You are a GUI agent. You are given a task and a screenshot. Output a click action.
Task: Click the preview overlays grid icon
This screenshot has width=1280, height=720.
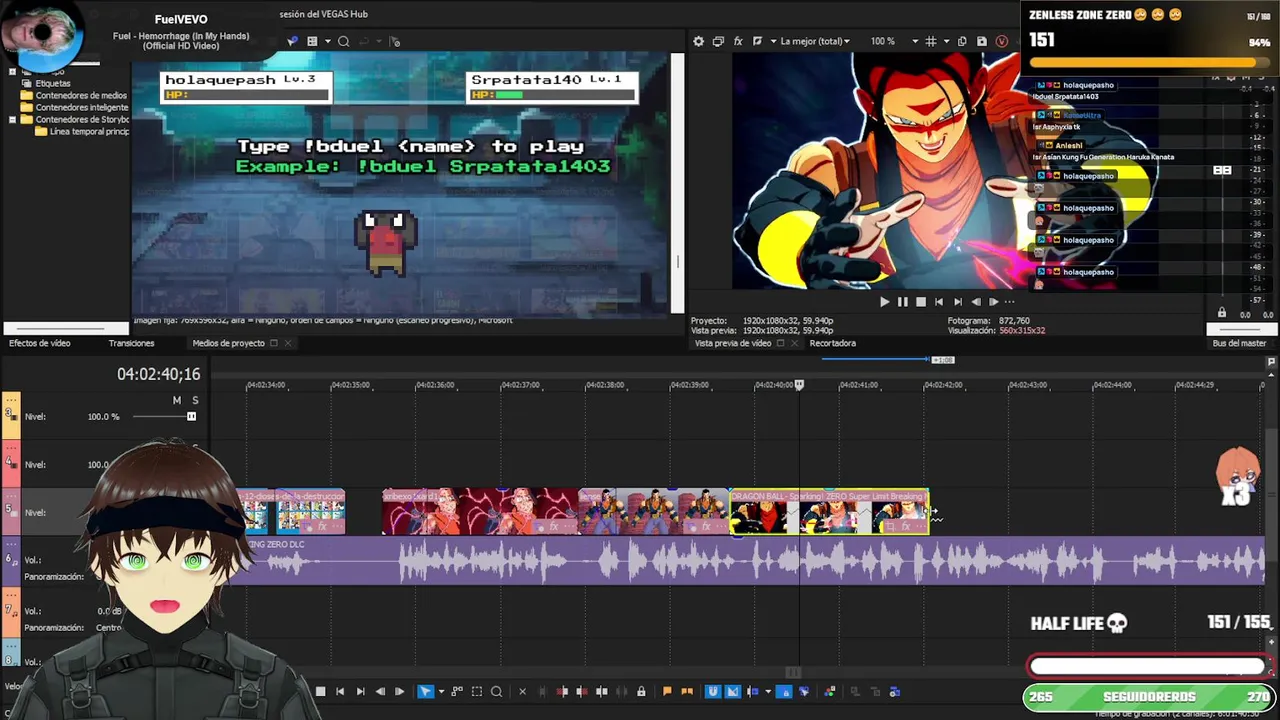click(x=931, y=41)
